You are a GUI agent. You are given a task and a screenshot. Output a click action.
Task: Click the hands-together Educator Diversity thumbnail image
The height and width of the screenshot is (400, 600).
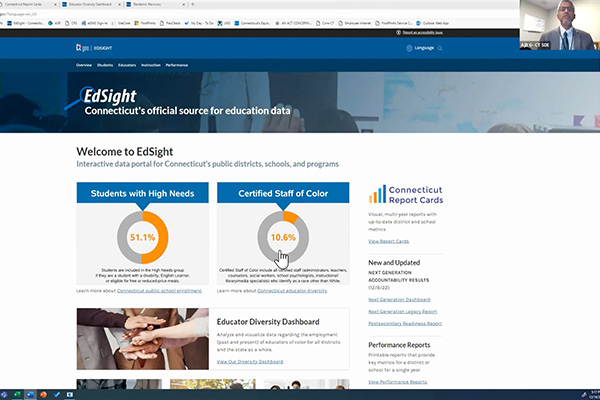pyautogui.click(x=143, y=339)
